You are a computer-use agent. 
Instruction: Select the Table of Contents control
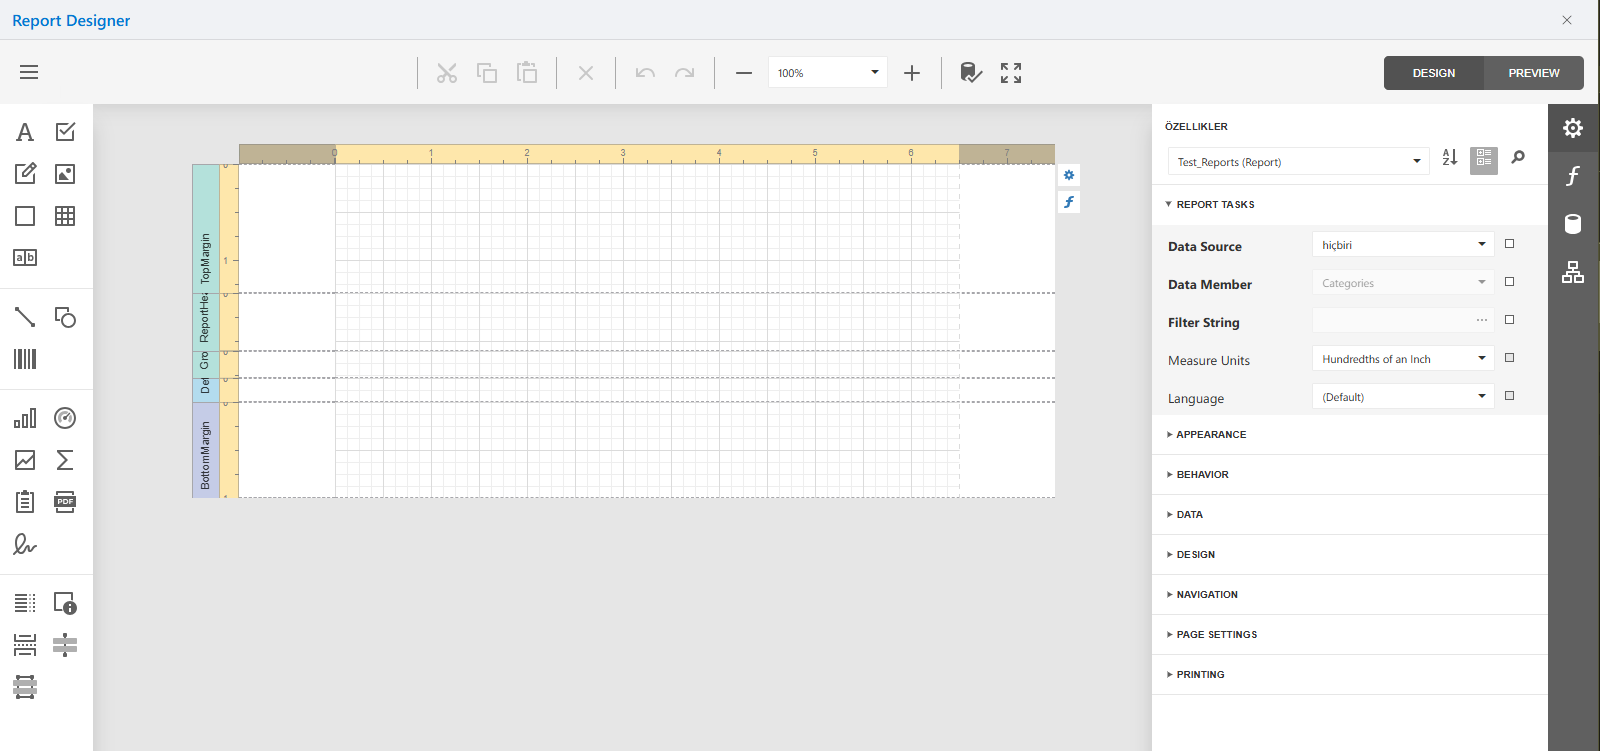tap(25, 603)
